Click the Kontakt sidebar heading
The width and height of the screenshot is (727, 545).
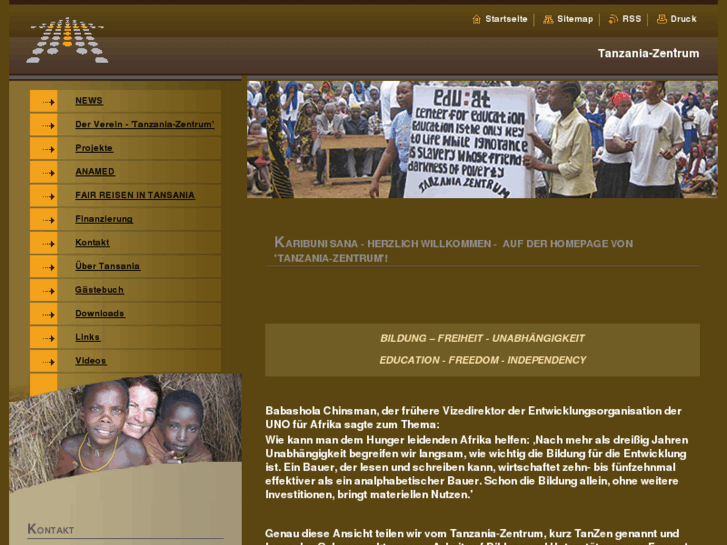pyautogui.click(x=51, y=529)
